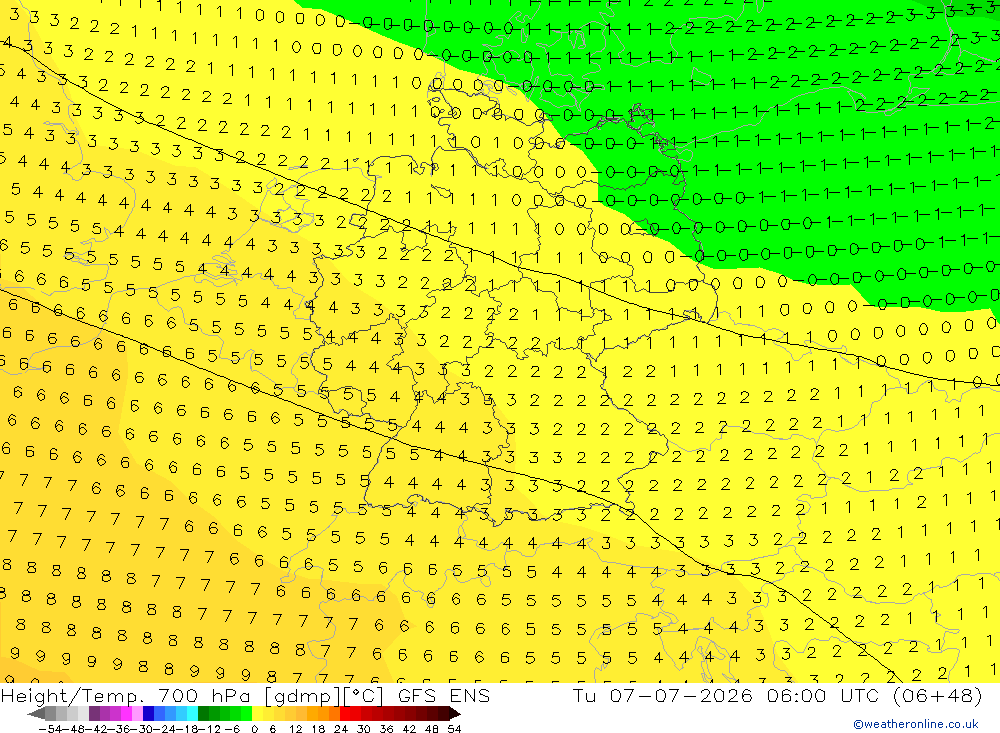Click the legend label 12
This screenshot has height=733, width=1000.
[x=295, y=729]
